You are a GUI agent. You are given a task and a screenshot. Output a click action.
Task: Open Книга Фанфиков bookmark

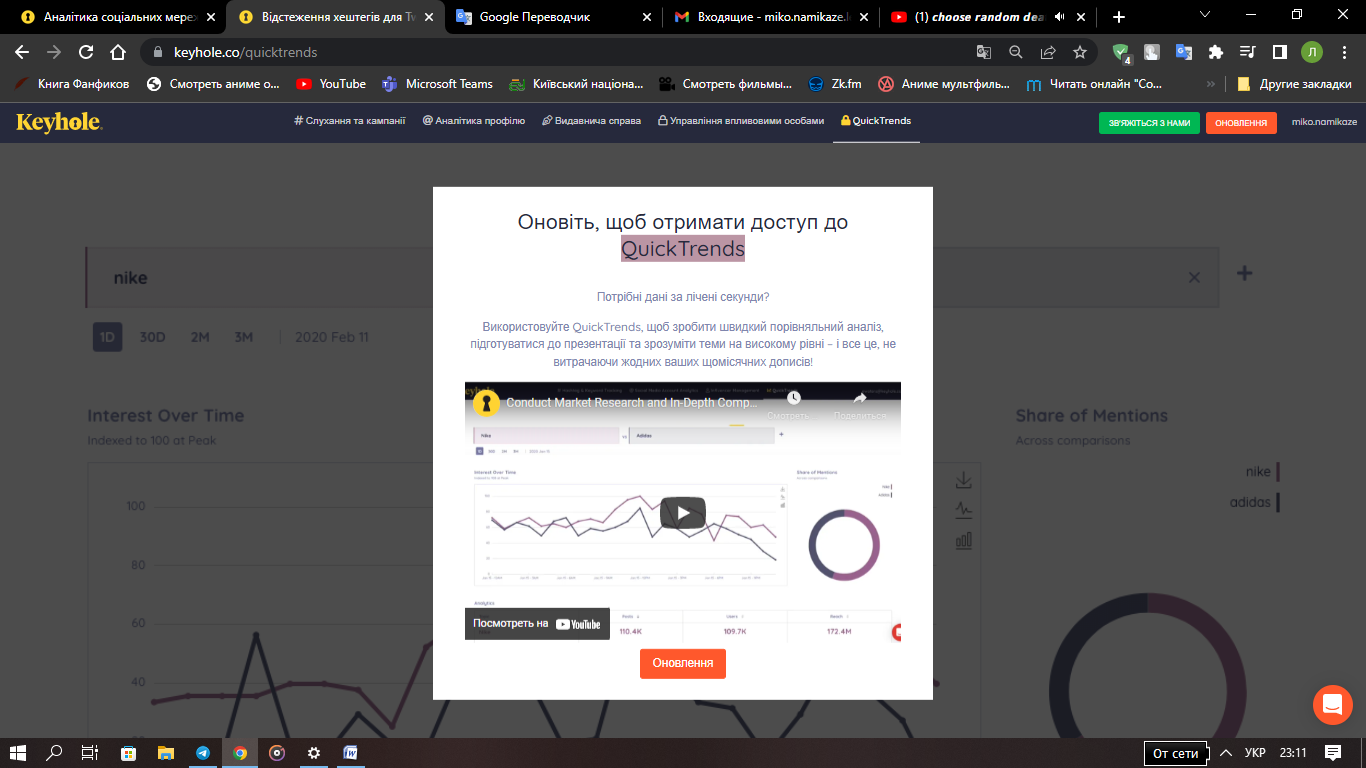click(x=70, y=84)
